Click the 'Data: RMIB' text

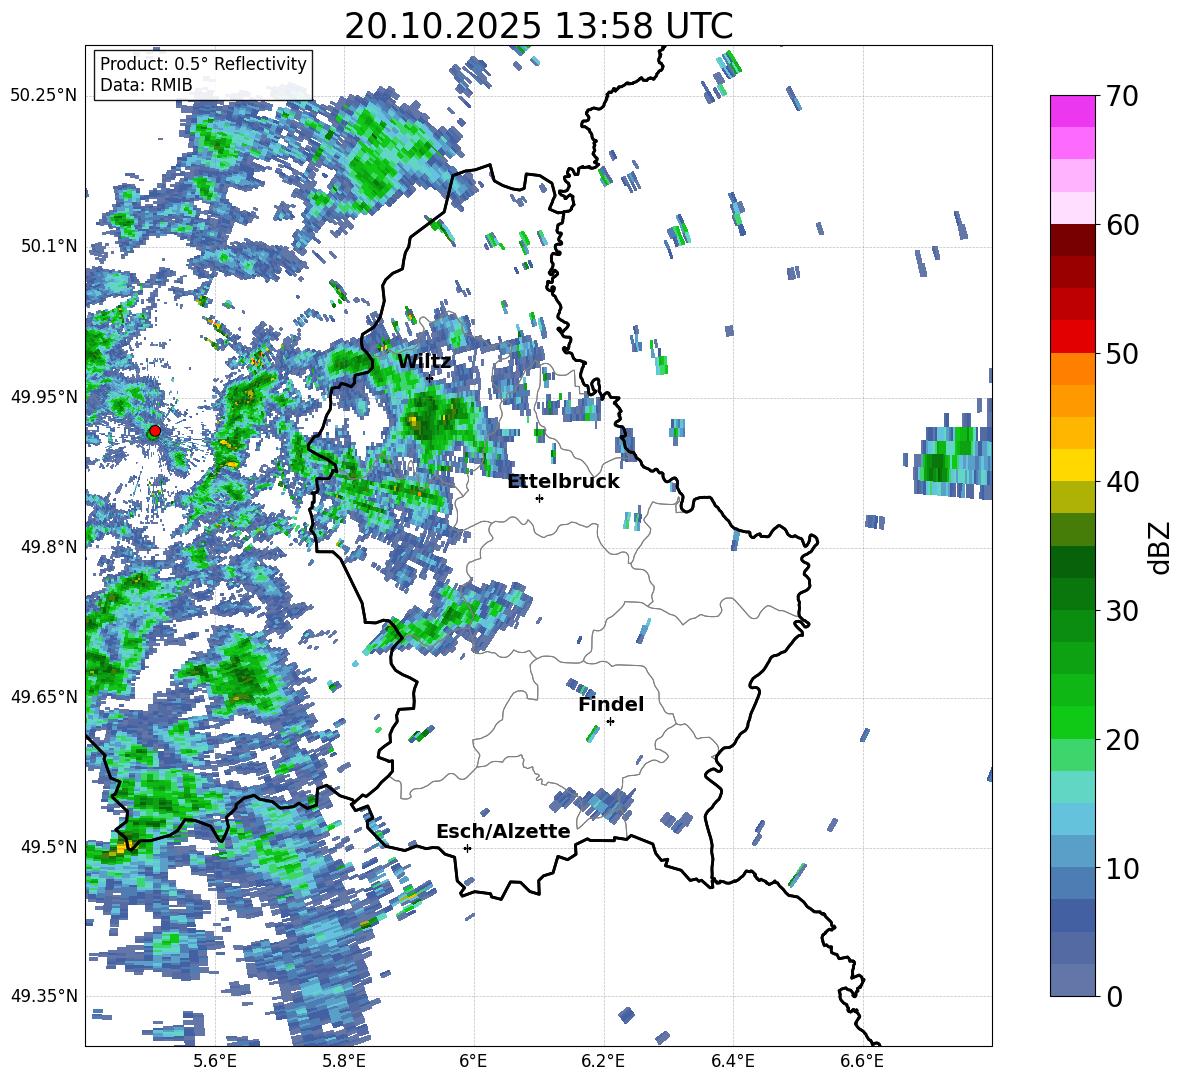coord(146,85)
